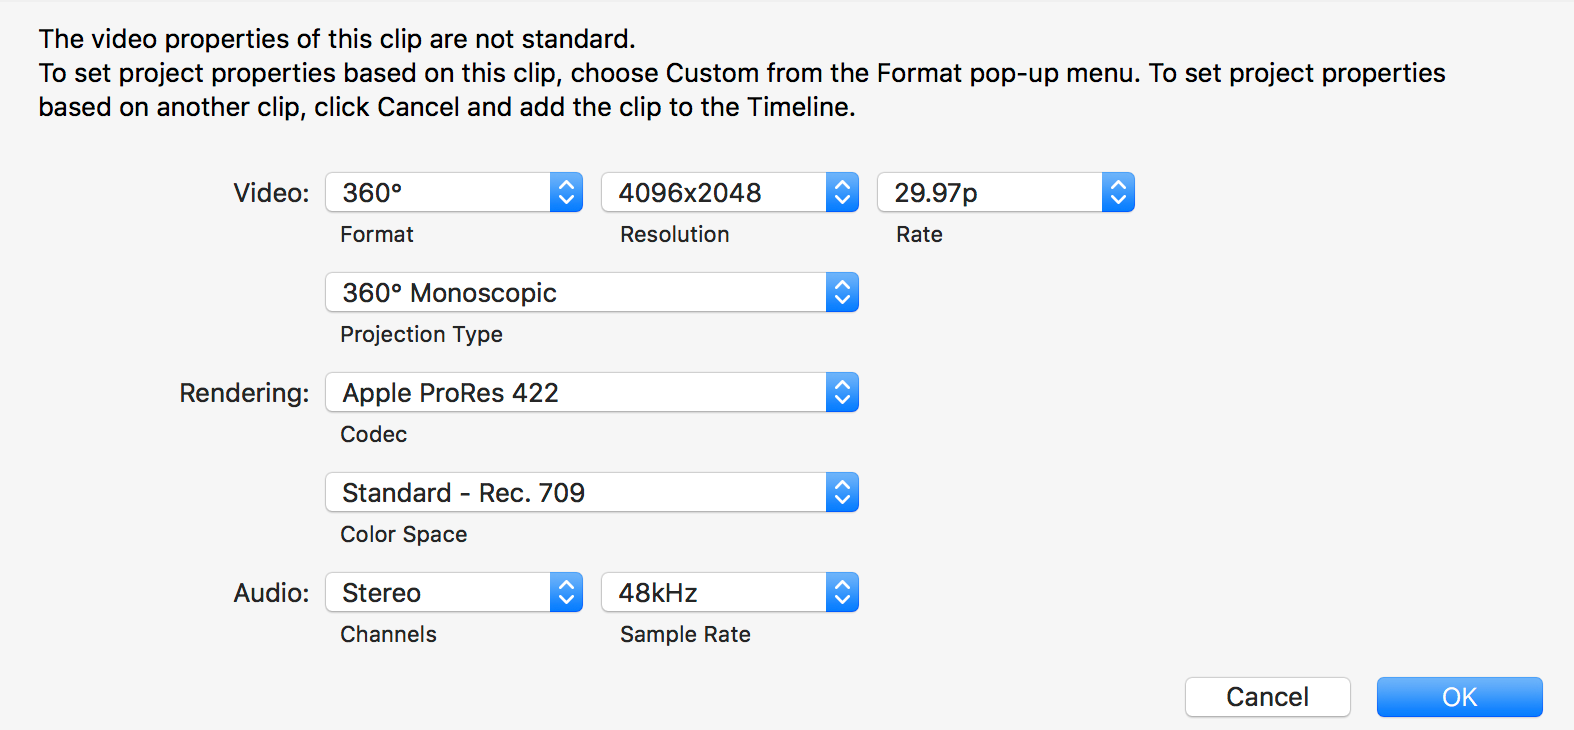Click the blue arrows beside 4096x2048
The height and width of the screenshot is (730, 1574).
coord(842,192)
